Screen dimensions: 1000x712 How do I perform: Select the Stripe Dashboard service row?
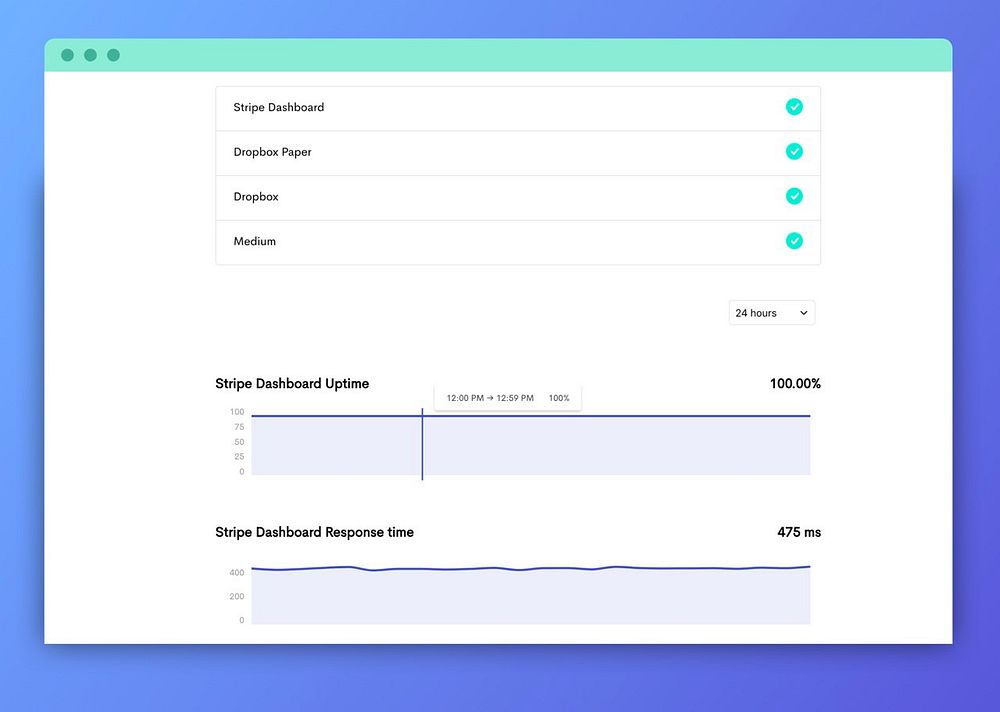click(518, 108)
